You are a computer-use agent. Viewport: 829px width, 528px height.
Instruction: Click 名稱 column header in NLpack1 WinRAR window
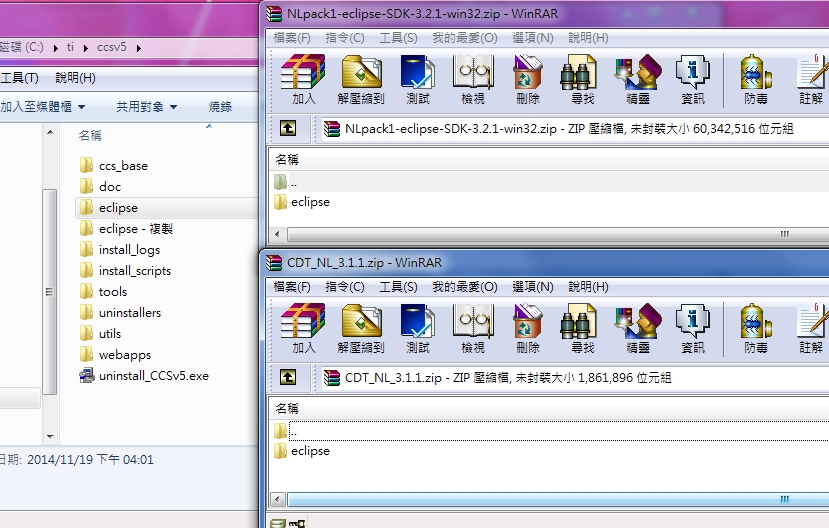tap(287, 160)
